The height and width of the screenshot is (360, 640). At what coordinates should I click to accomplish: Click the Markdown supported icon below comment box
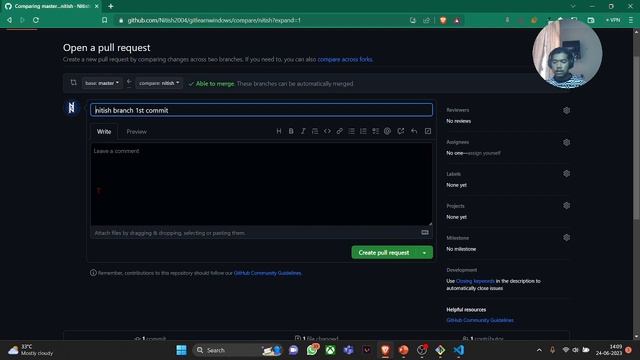425,233
